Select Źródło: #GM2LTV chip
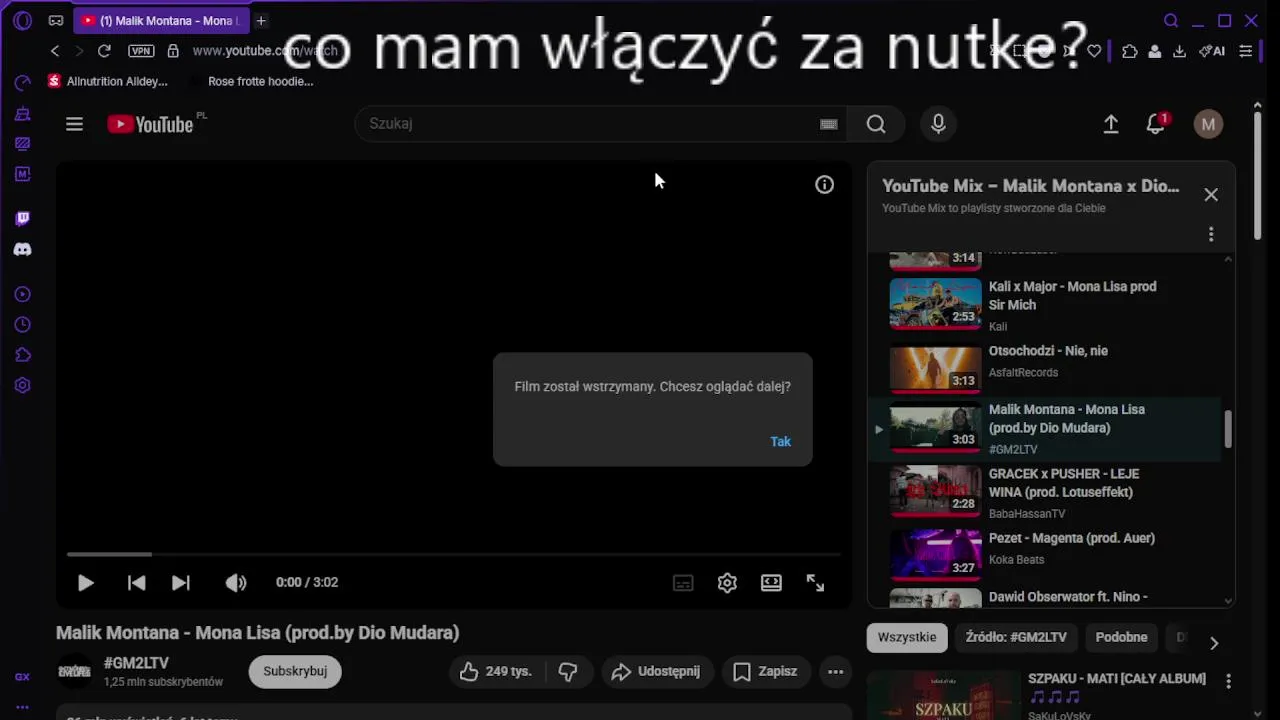1280x720 pixels. [x=1016, y=638]
